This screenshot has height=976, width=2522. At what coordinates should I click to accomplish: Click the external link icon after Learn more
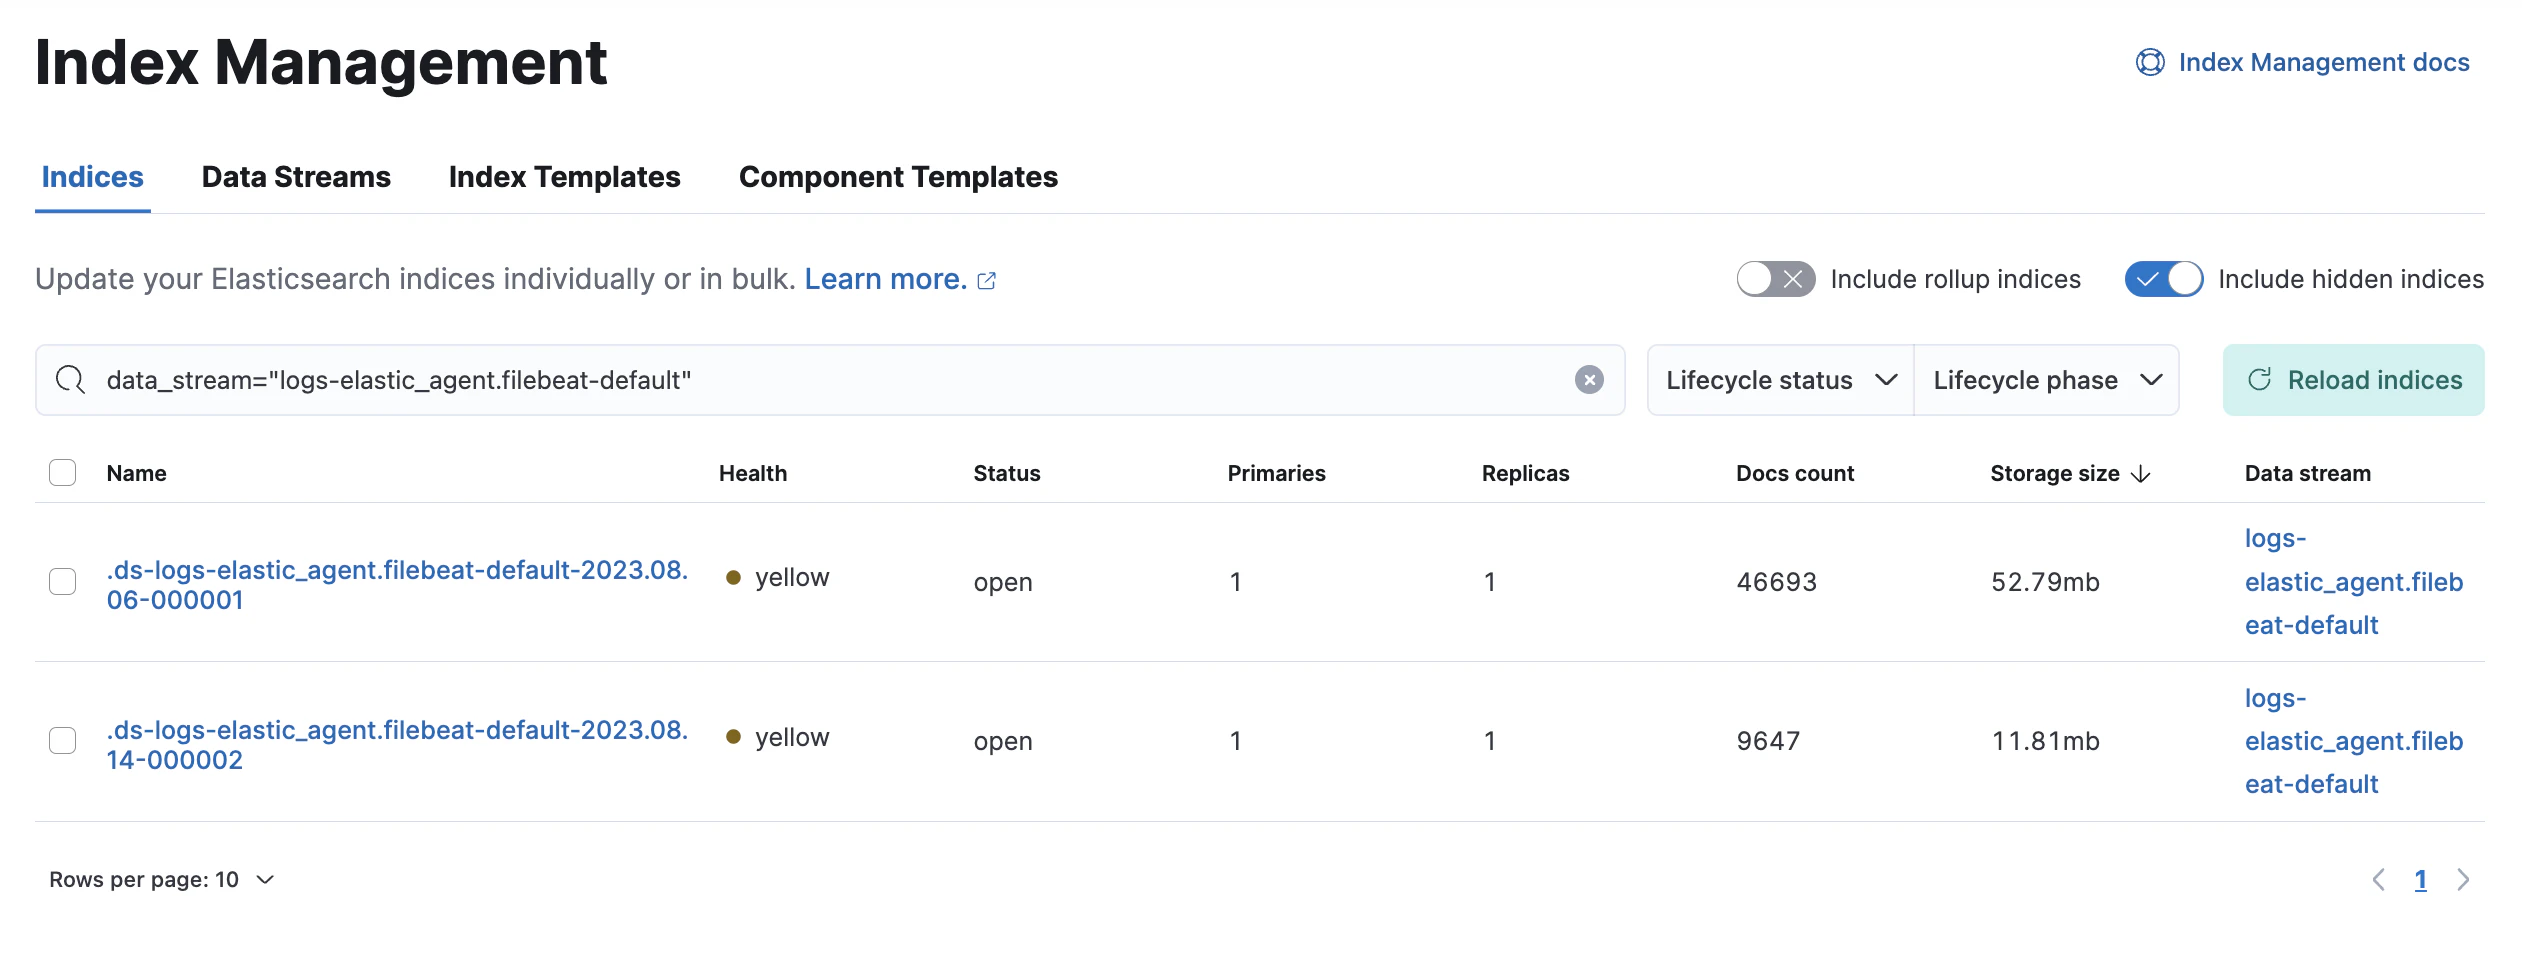point(987,281)
